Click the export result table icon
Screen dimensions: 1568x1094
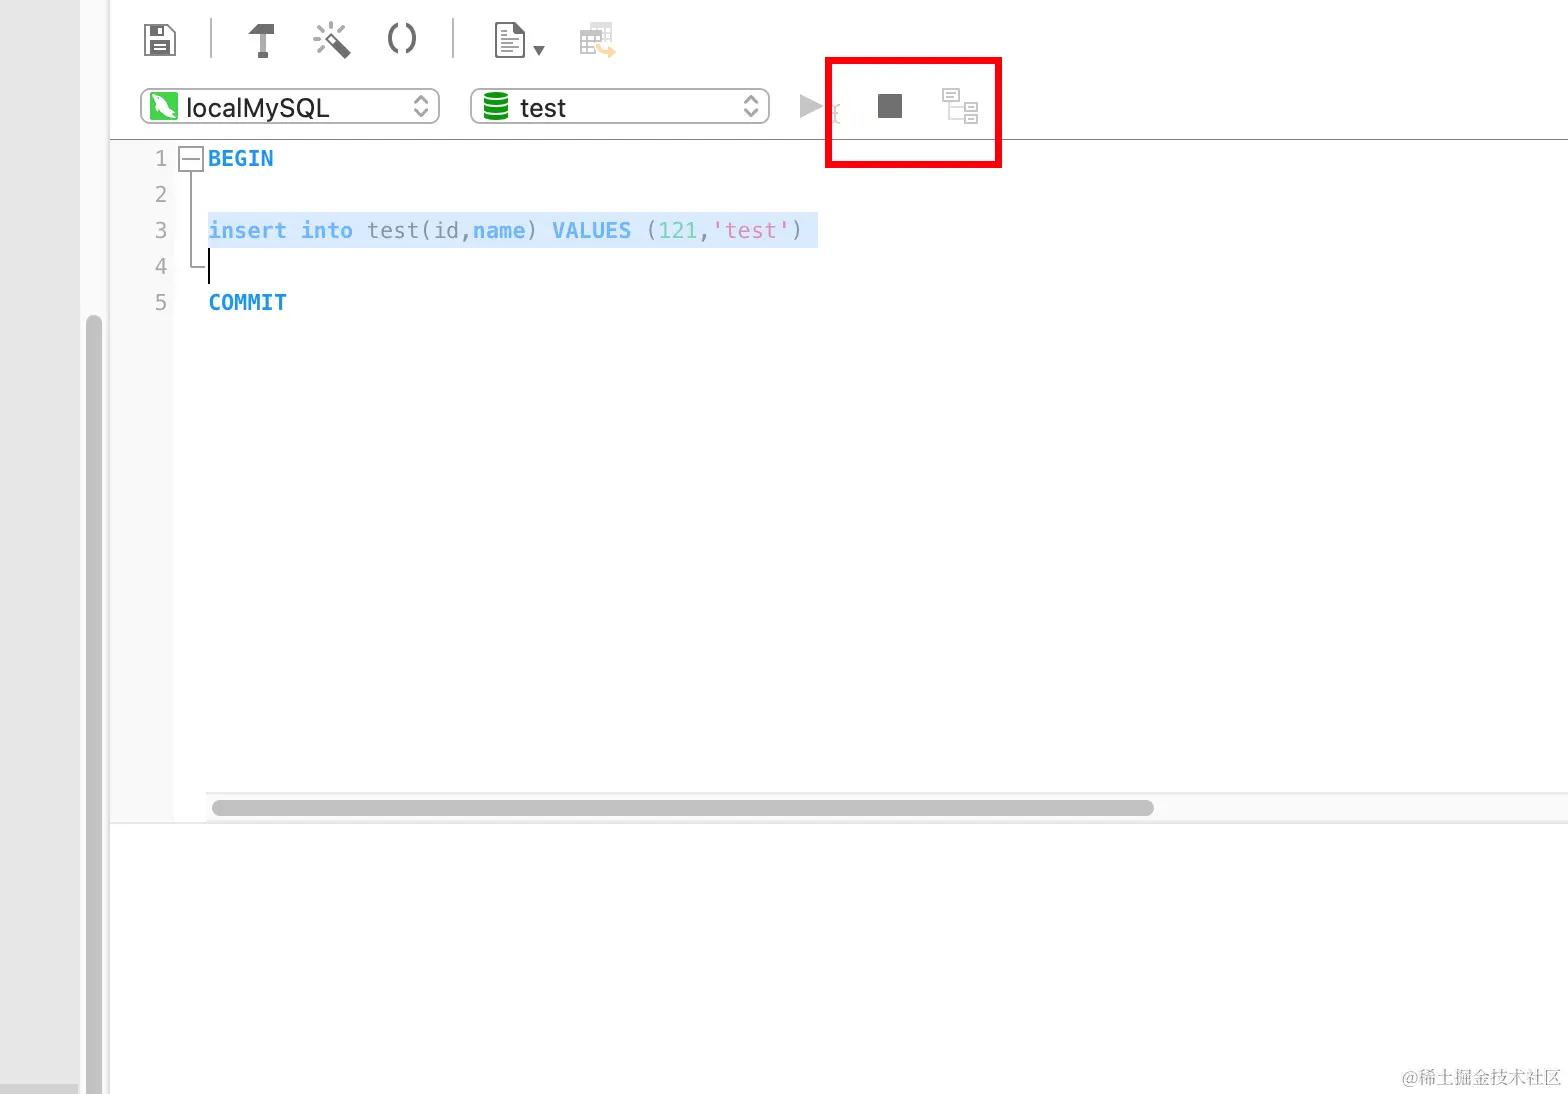[597, 40]
